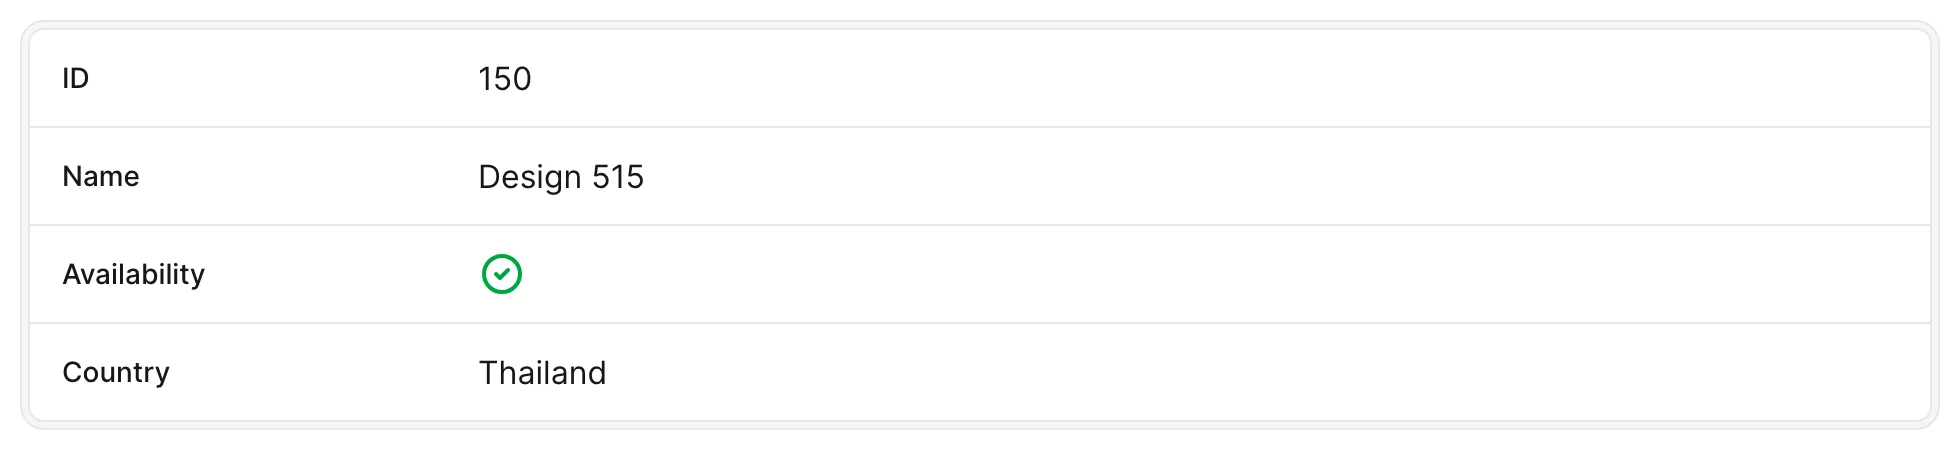
Task: Click the ID value 150
Action: (x=505, y=78)
